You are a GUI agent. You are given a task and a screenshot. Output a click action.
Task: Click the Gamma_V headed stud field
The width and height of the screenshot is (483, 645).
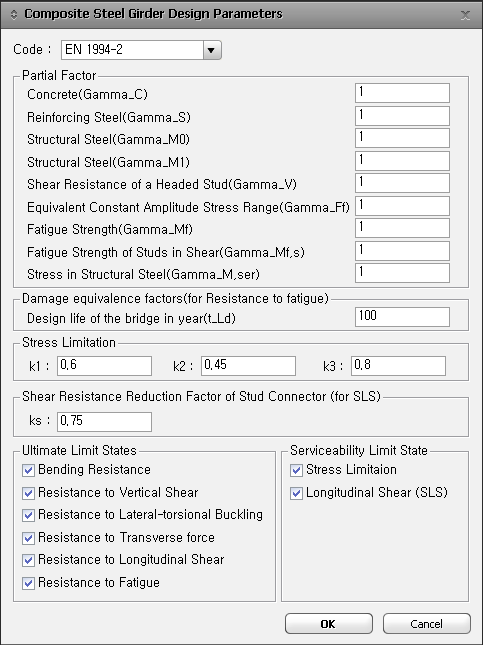[x=402, y=183]
